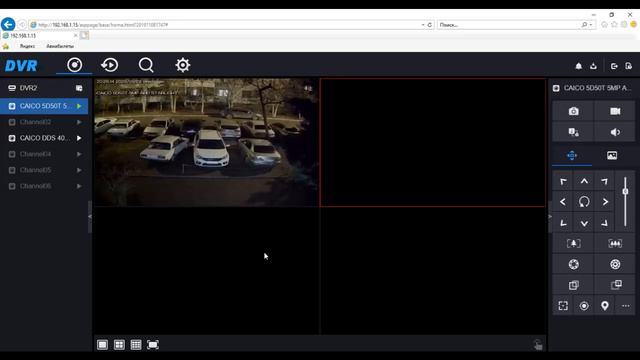This screenshot has width=640, height=360.
Task: Toggle audio speaker icon
Action: [615, 132]
